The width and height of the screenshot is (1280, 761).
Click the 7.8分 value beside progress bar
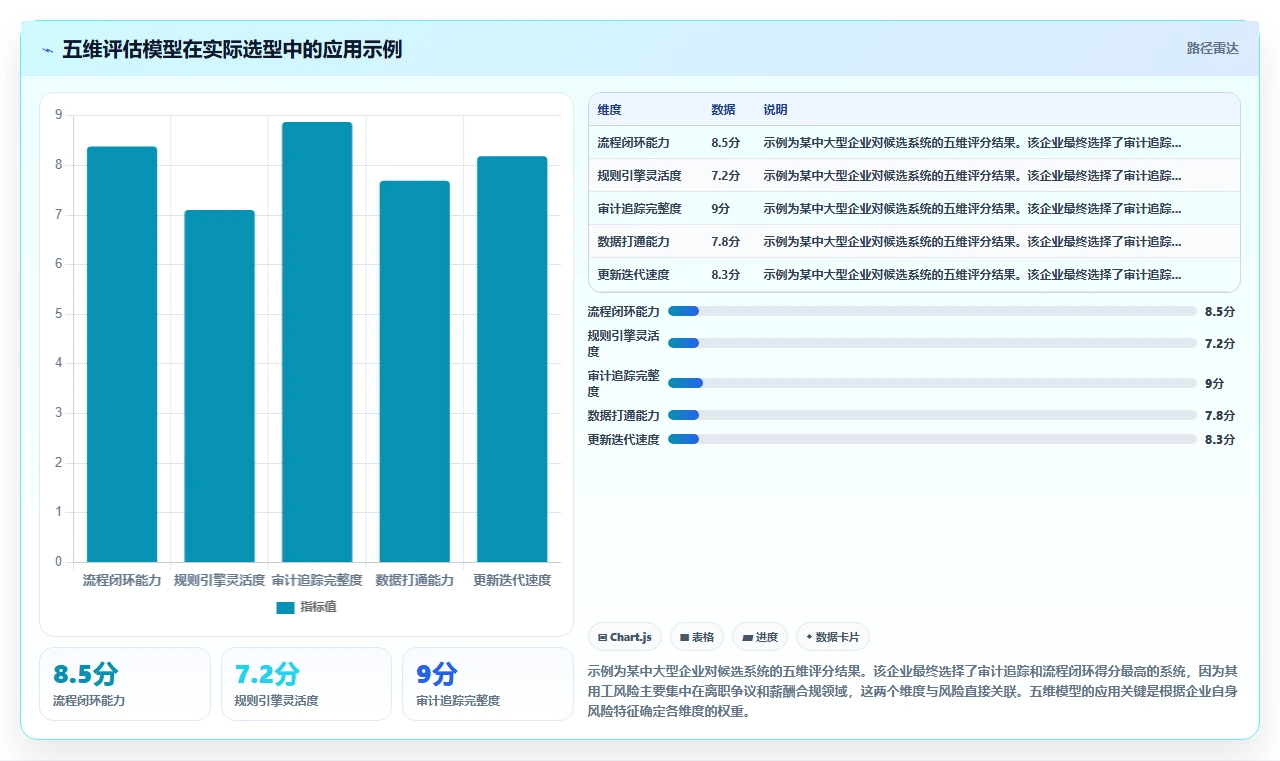pyautogui.click(x=1220, y=415)
